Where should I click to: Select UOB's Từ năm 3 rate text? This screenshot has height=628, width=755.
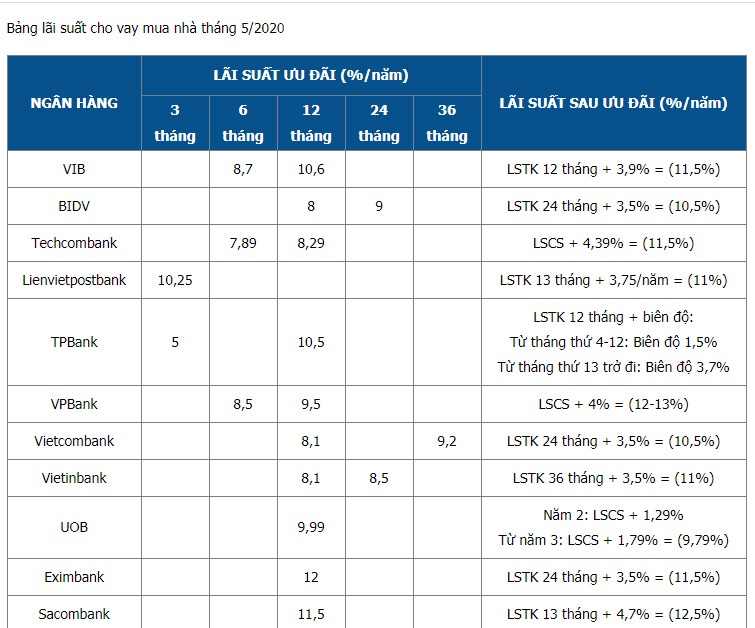coord(613,540)
